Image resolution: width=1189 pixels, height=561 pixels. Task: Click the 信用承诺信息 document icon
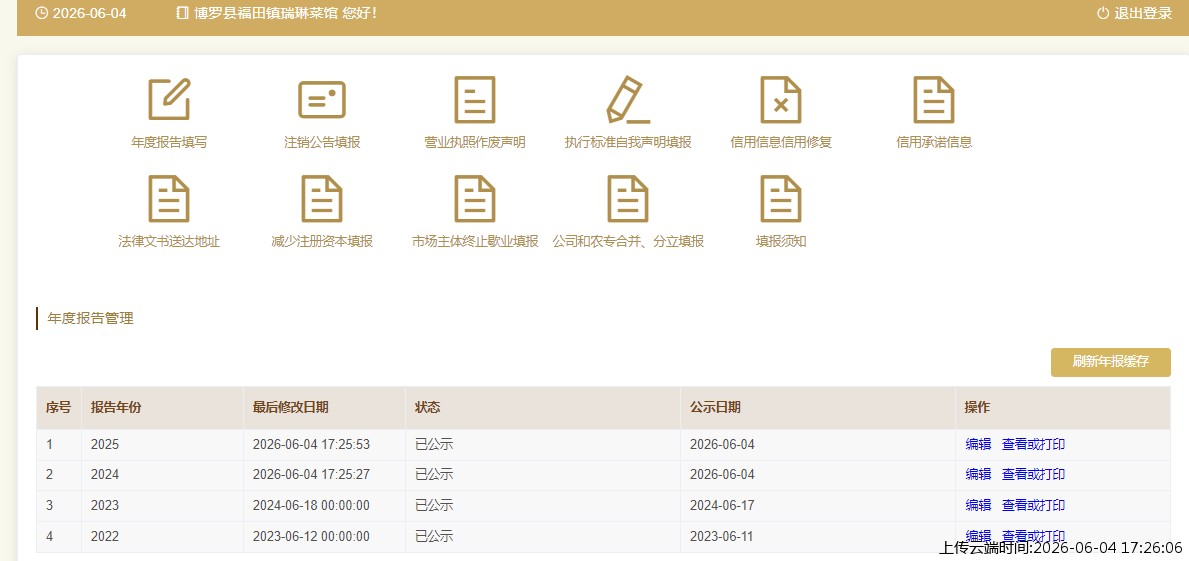click(x=934, y=99)
